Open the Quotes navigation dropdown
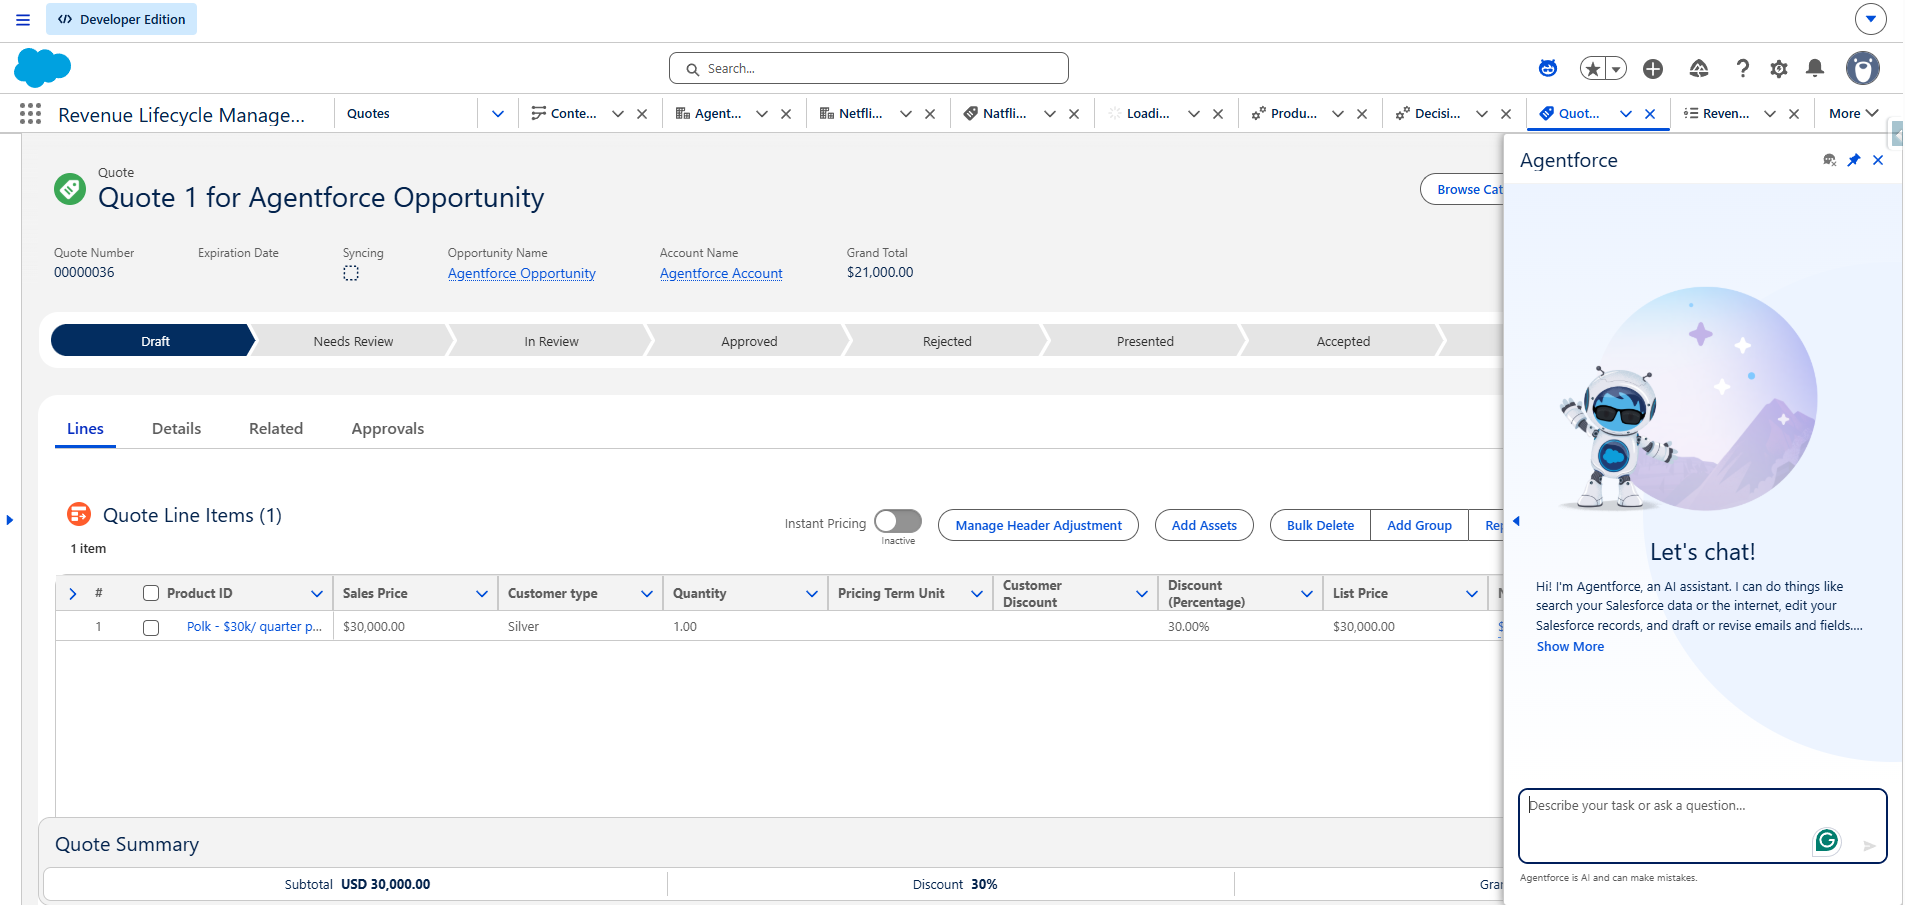The width and height of the screenshot is (1905, 905). pos(498,114)
